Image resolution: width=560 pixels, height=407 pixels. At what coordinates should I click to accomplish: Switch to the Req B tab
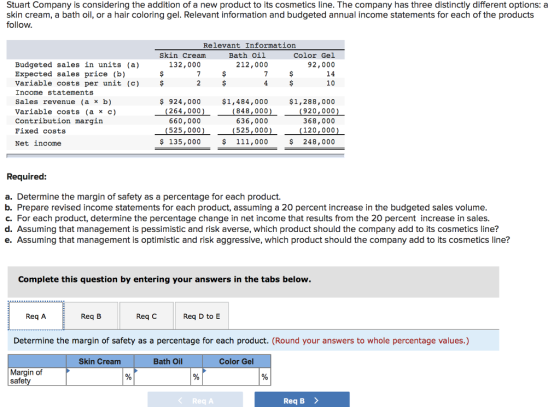tap(91, 316)
